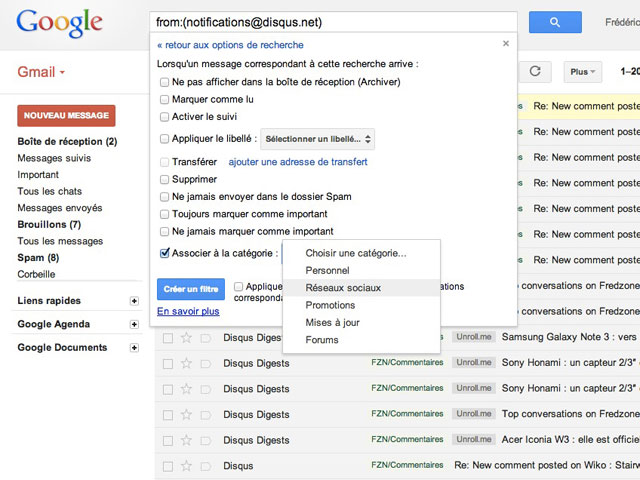The height and width of the screenshot is (480, 640).
Task: Select the Wiko Disqus message checkbox
Action: [168, 466]
